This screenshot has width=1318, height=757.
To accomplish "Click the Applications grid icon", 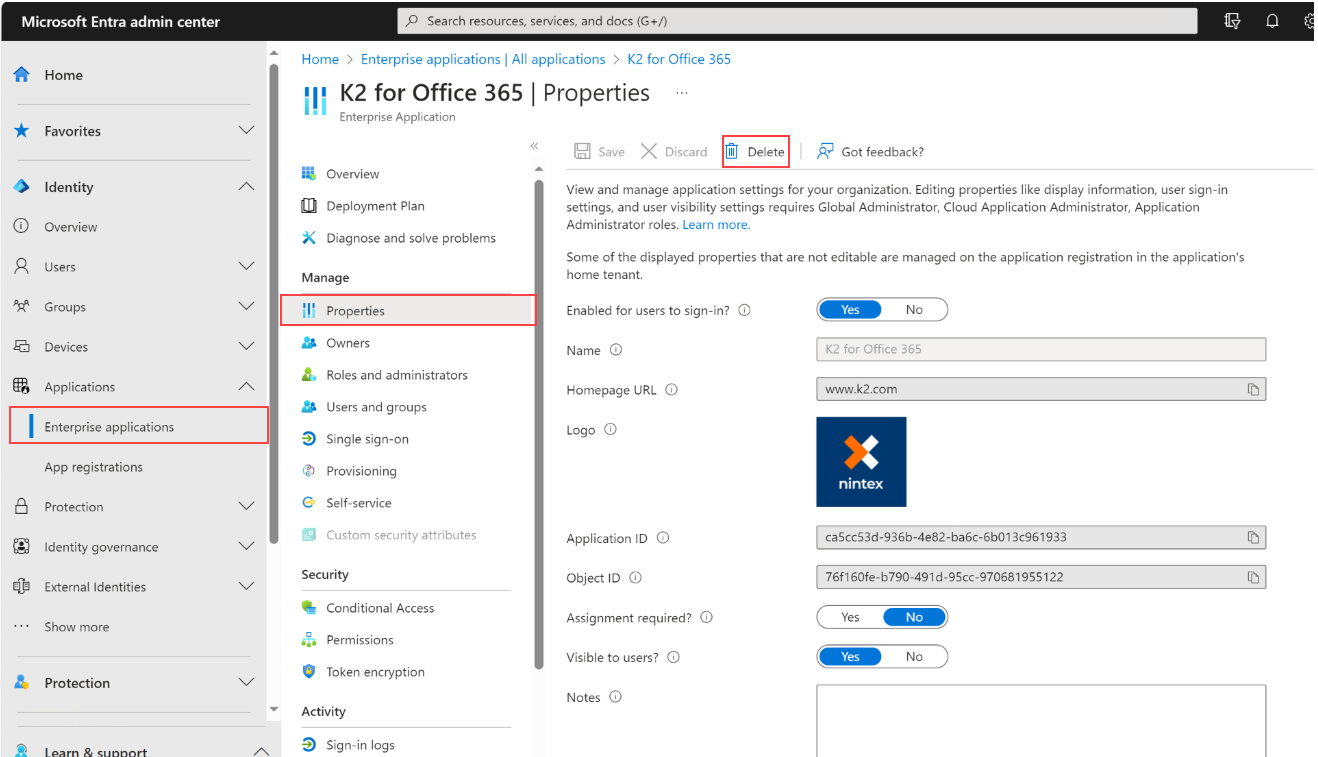I will (21, 387).
